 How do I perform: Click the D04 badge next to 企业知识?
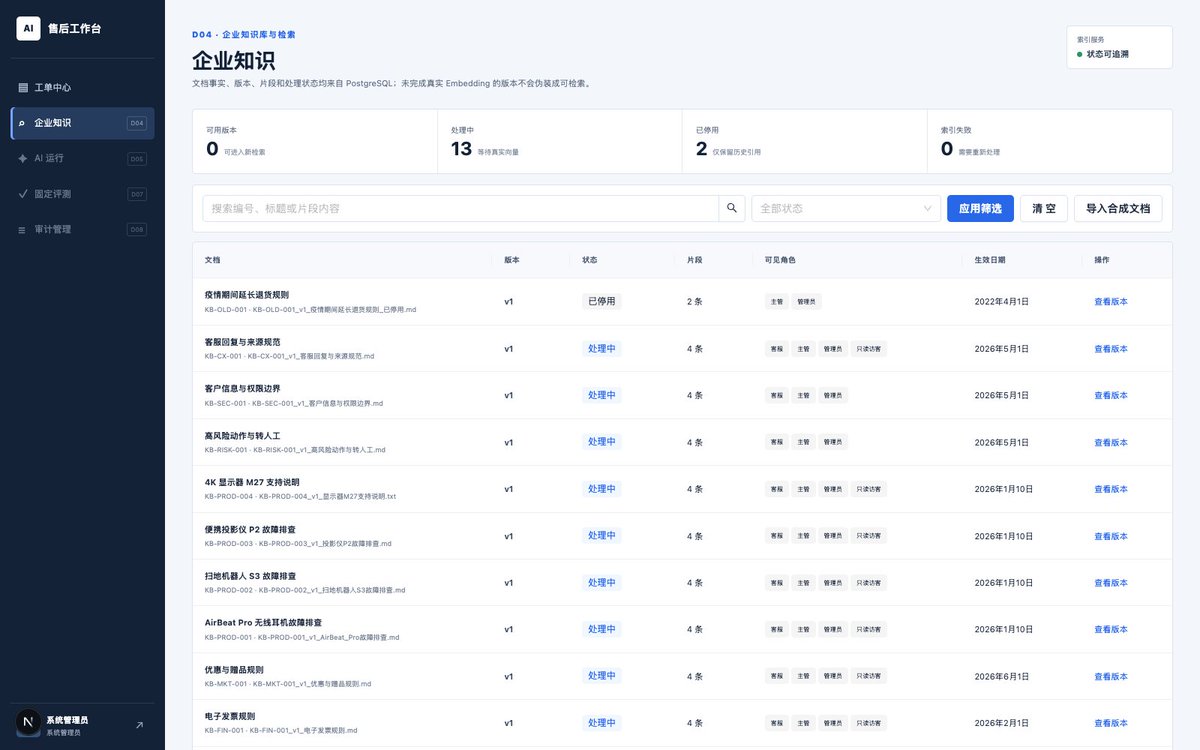[137, 123]
